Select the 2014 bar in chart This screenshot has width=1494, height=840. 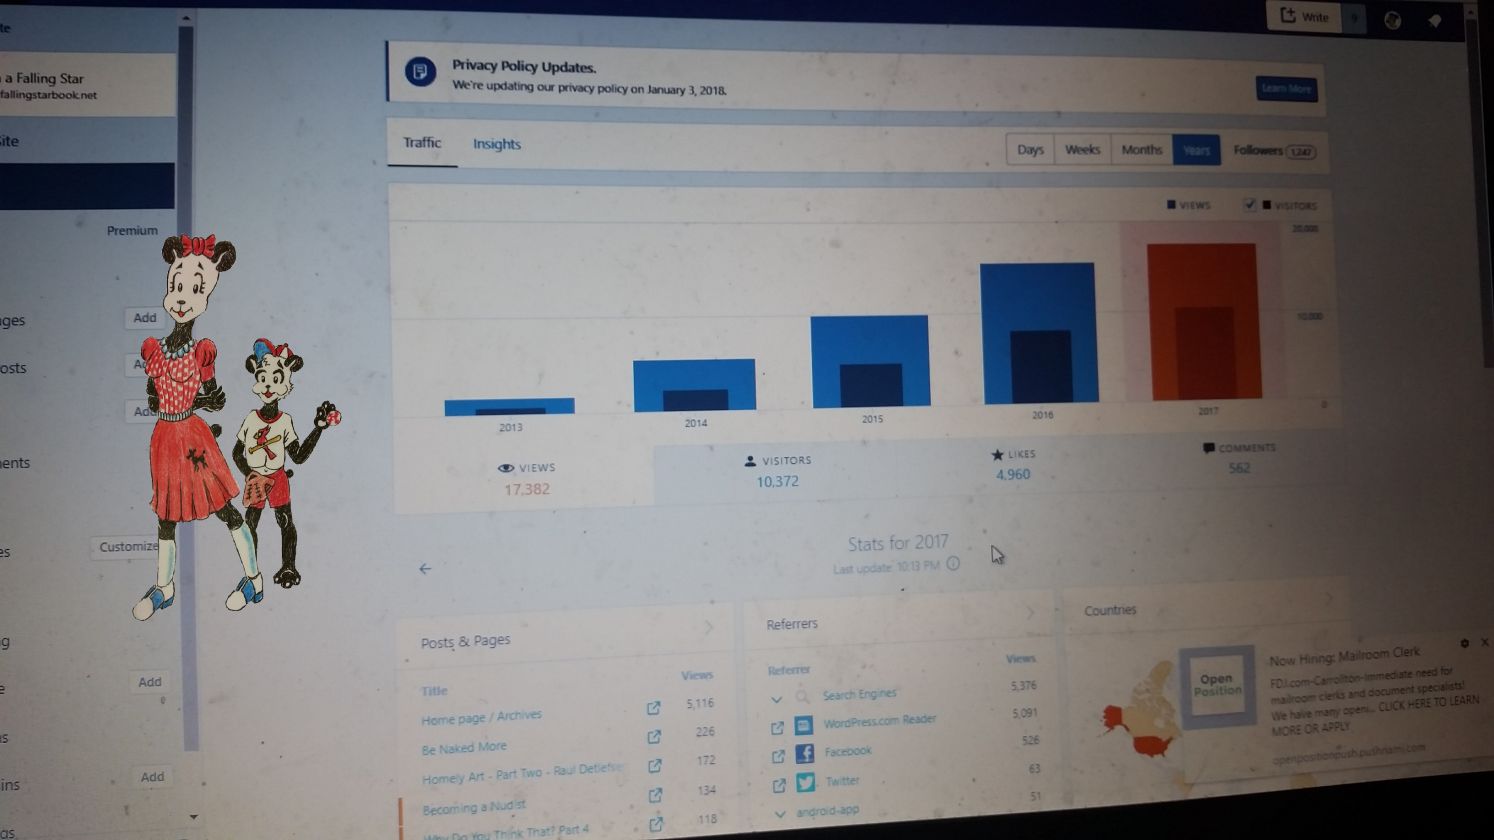click(694, 385)
